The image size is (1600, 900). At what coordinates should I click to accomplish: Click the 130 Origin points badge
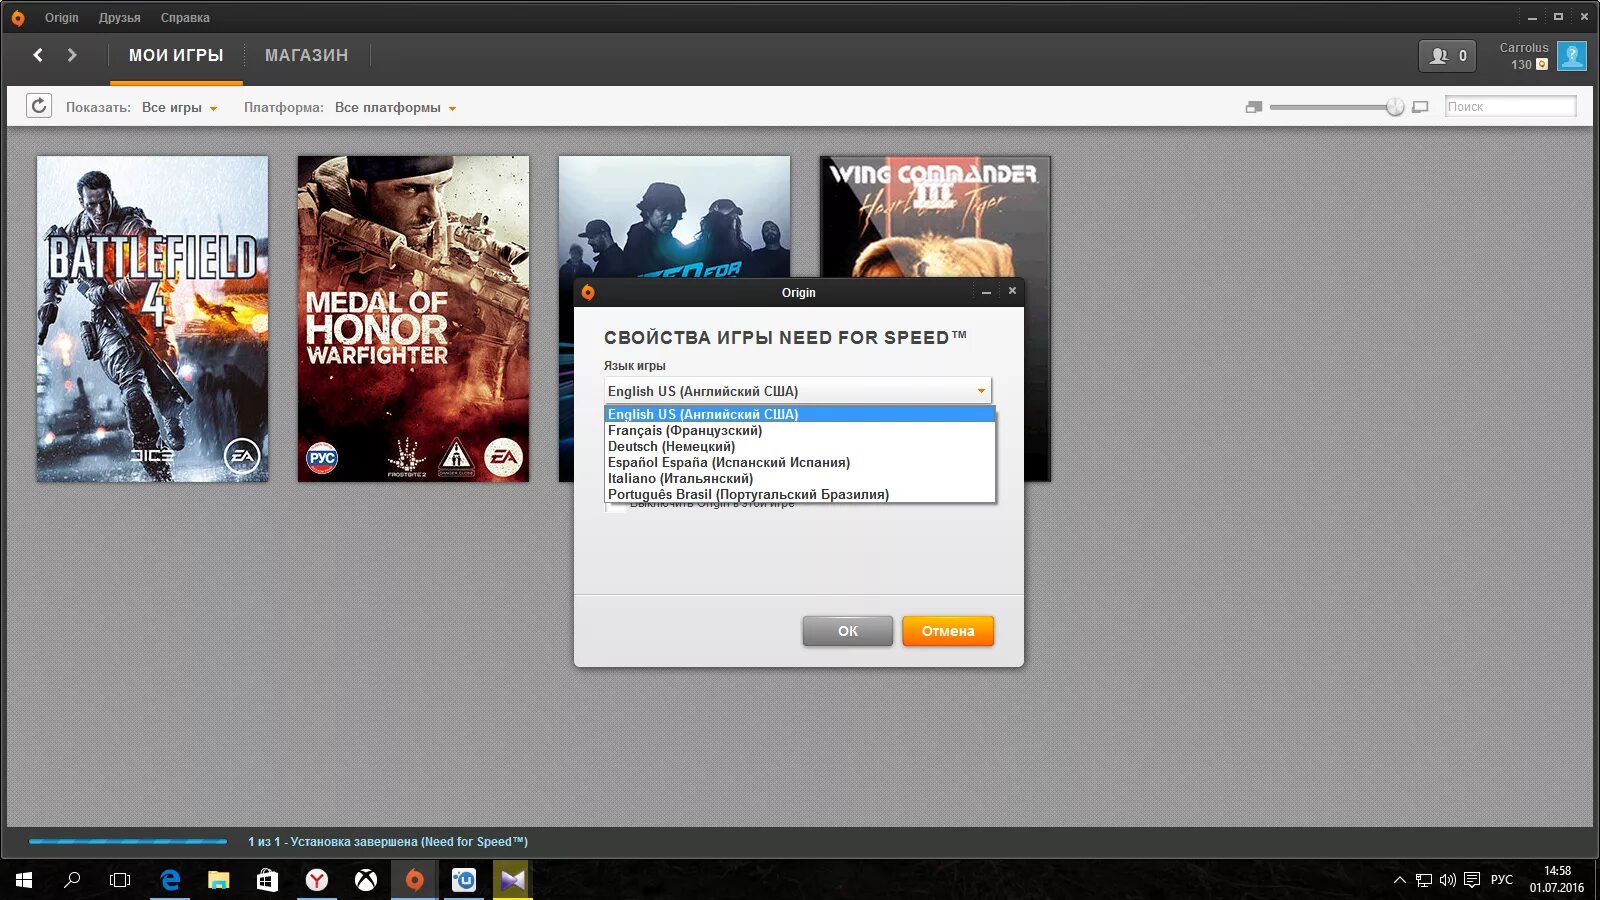coord(1529,64)
